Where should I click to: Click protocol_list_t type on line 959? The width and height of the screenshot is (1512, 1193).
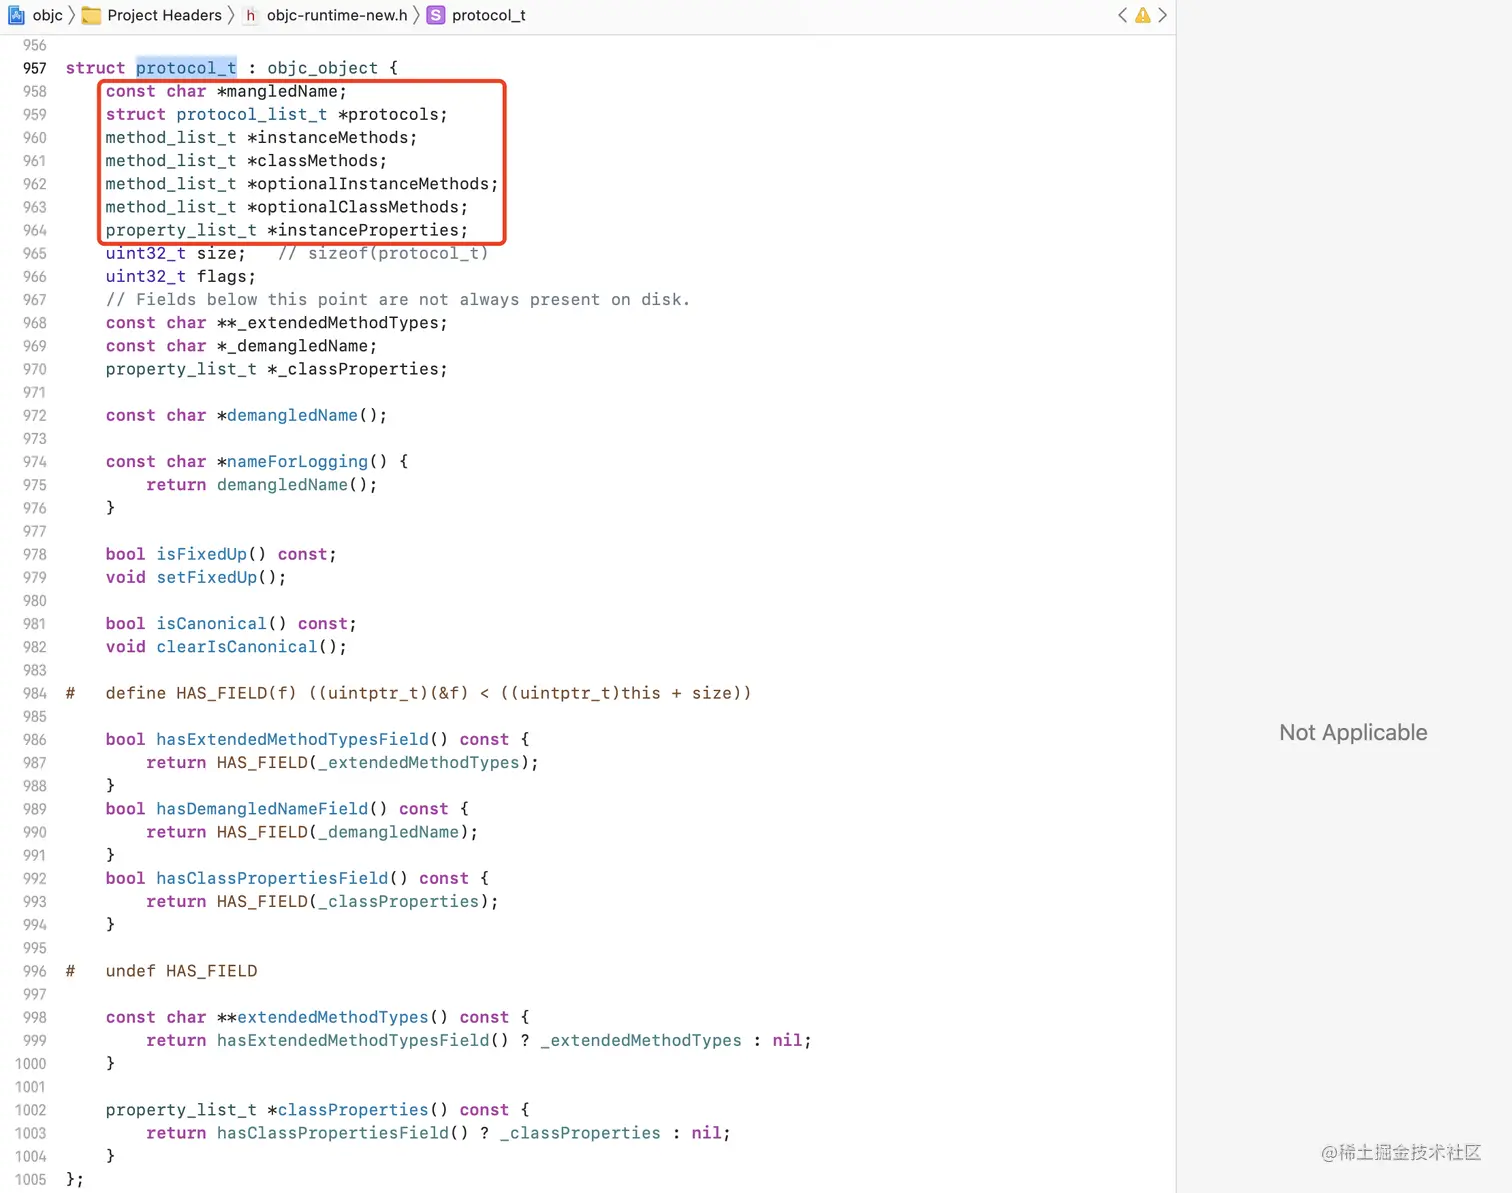click(252, 114)
